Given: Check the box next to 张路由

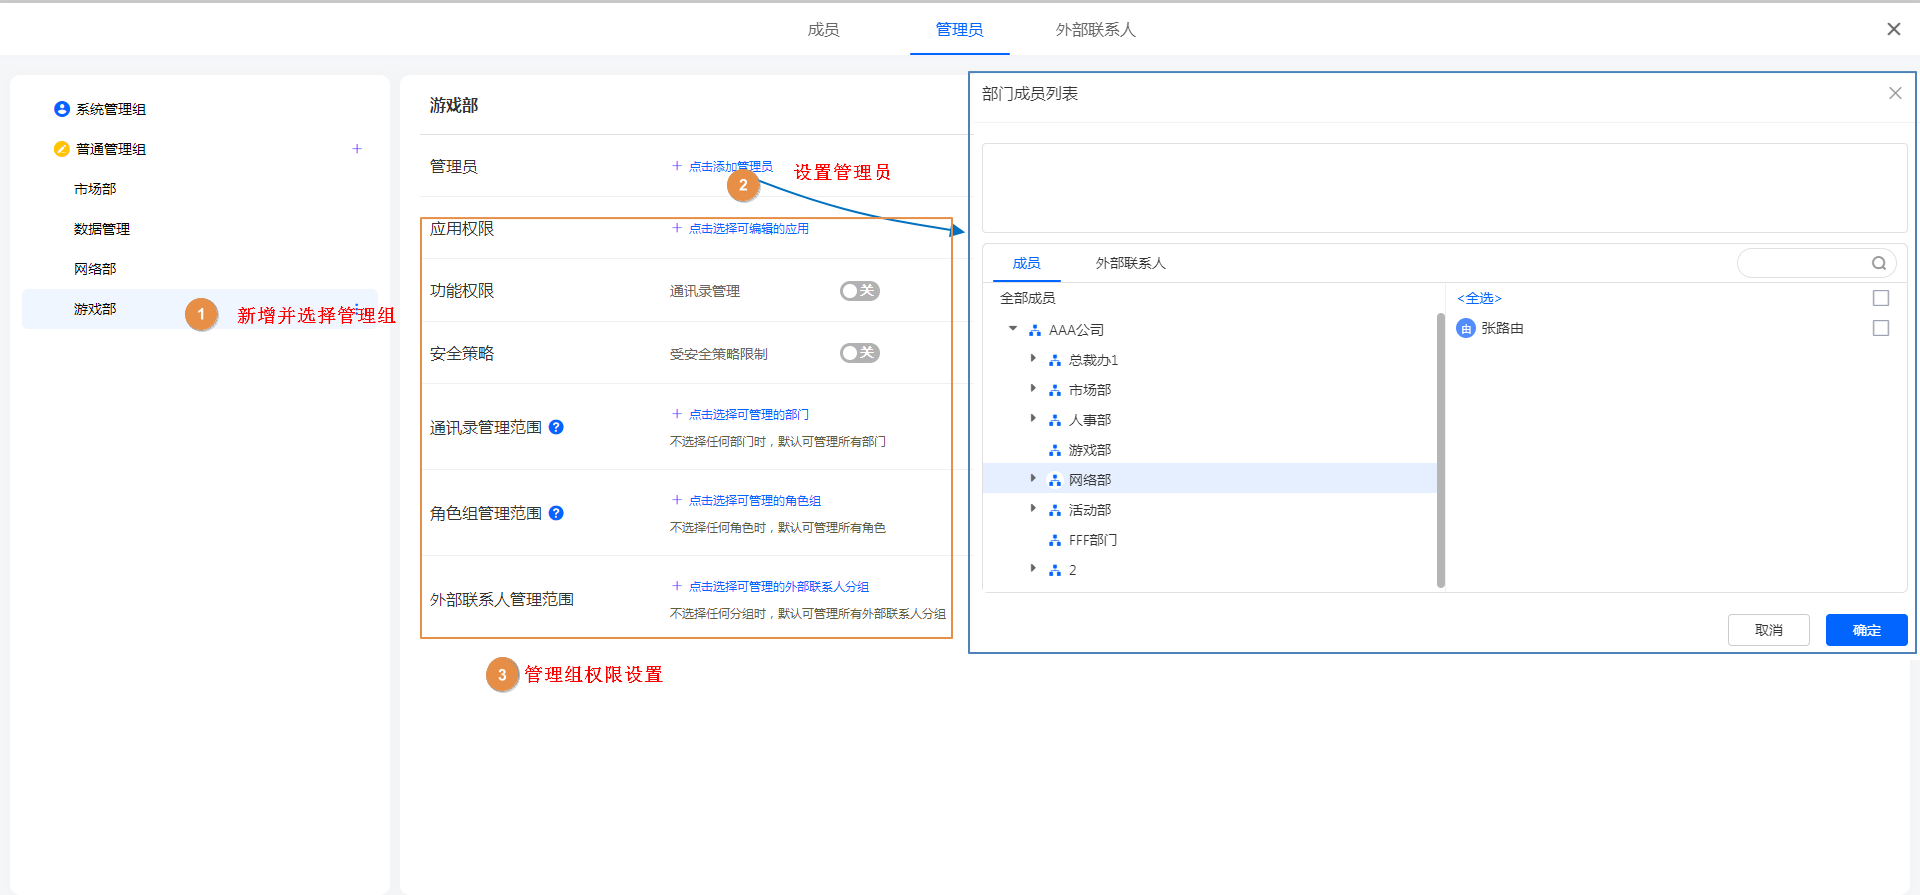Looking at the screenshot, I should click(1881, 328).
